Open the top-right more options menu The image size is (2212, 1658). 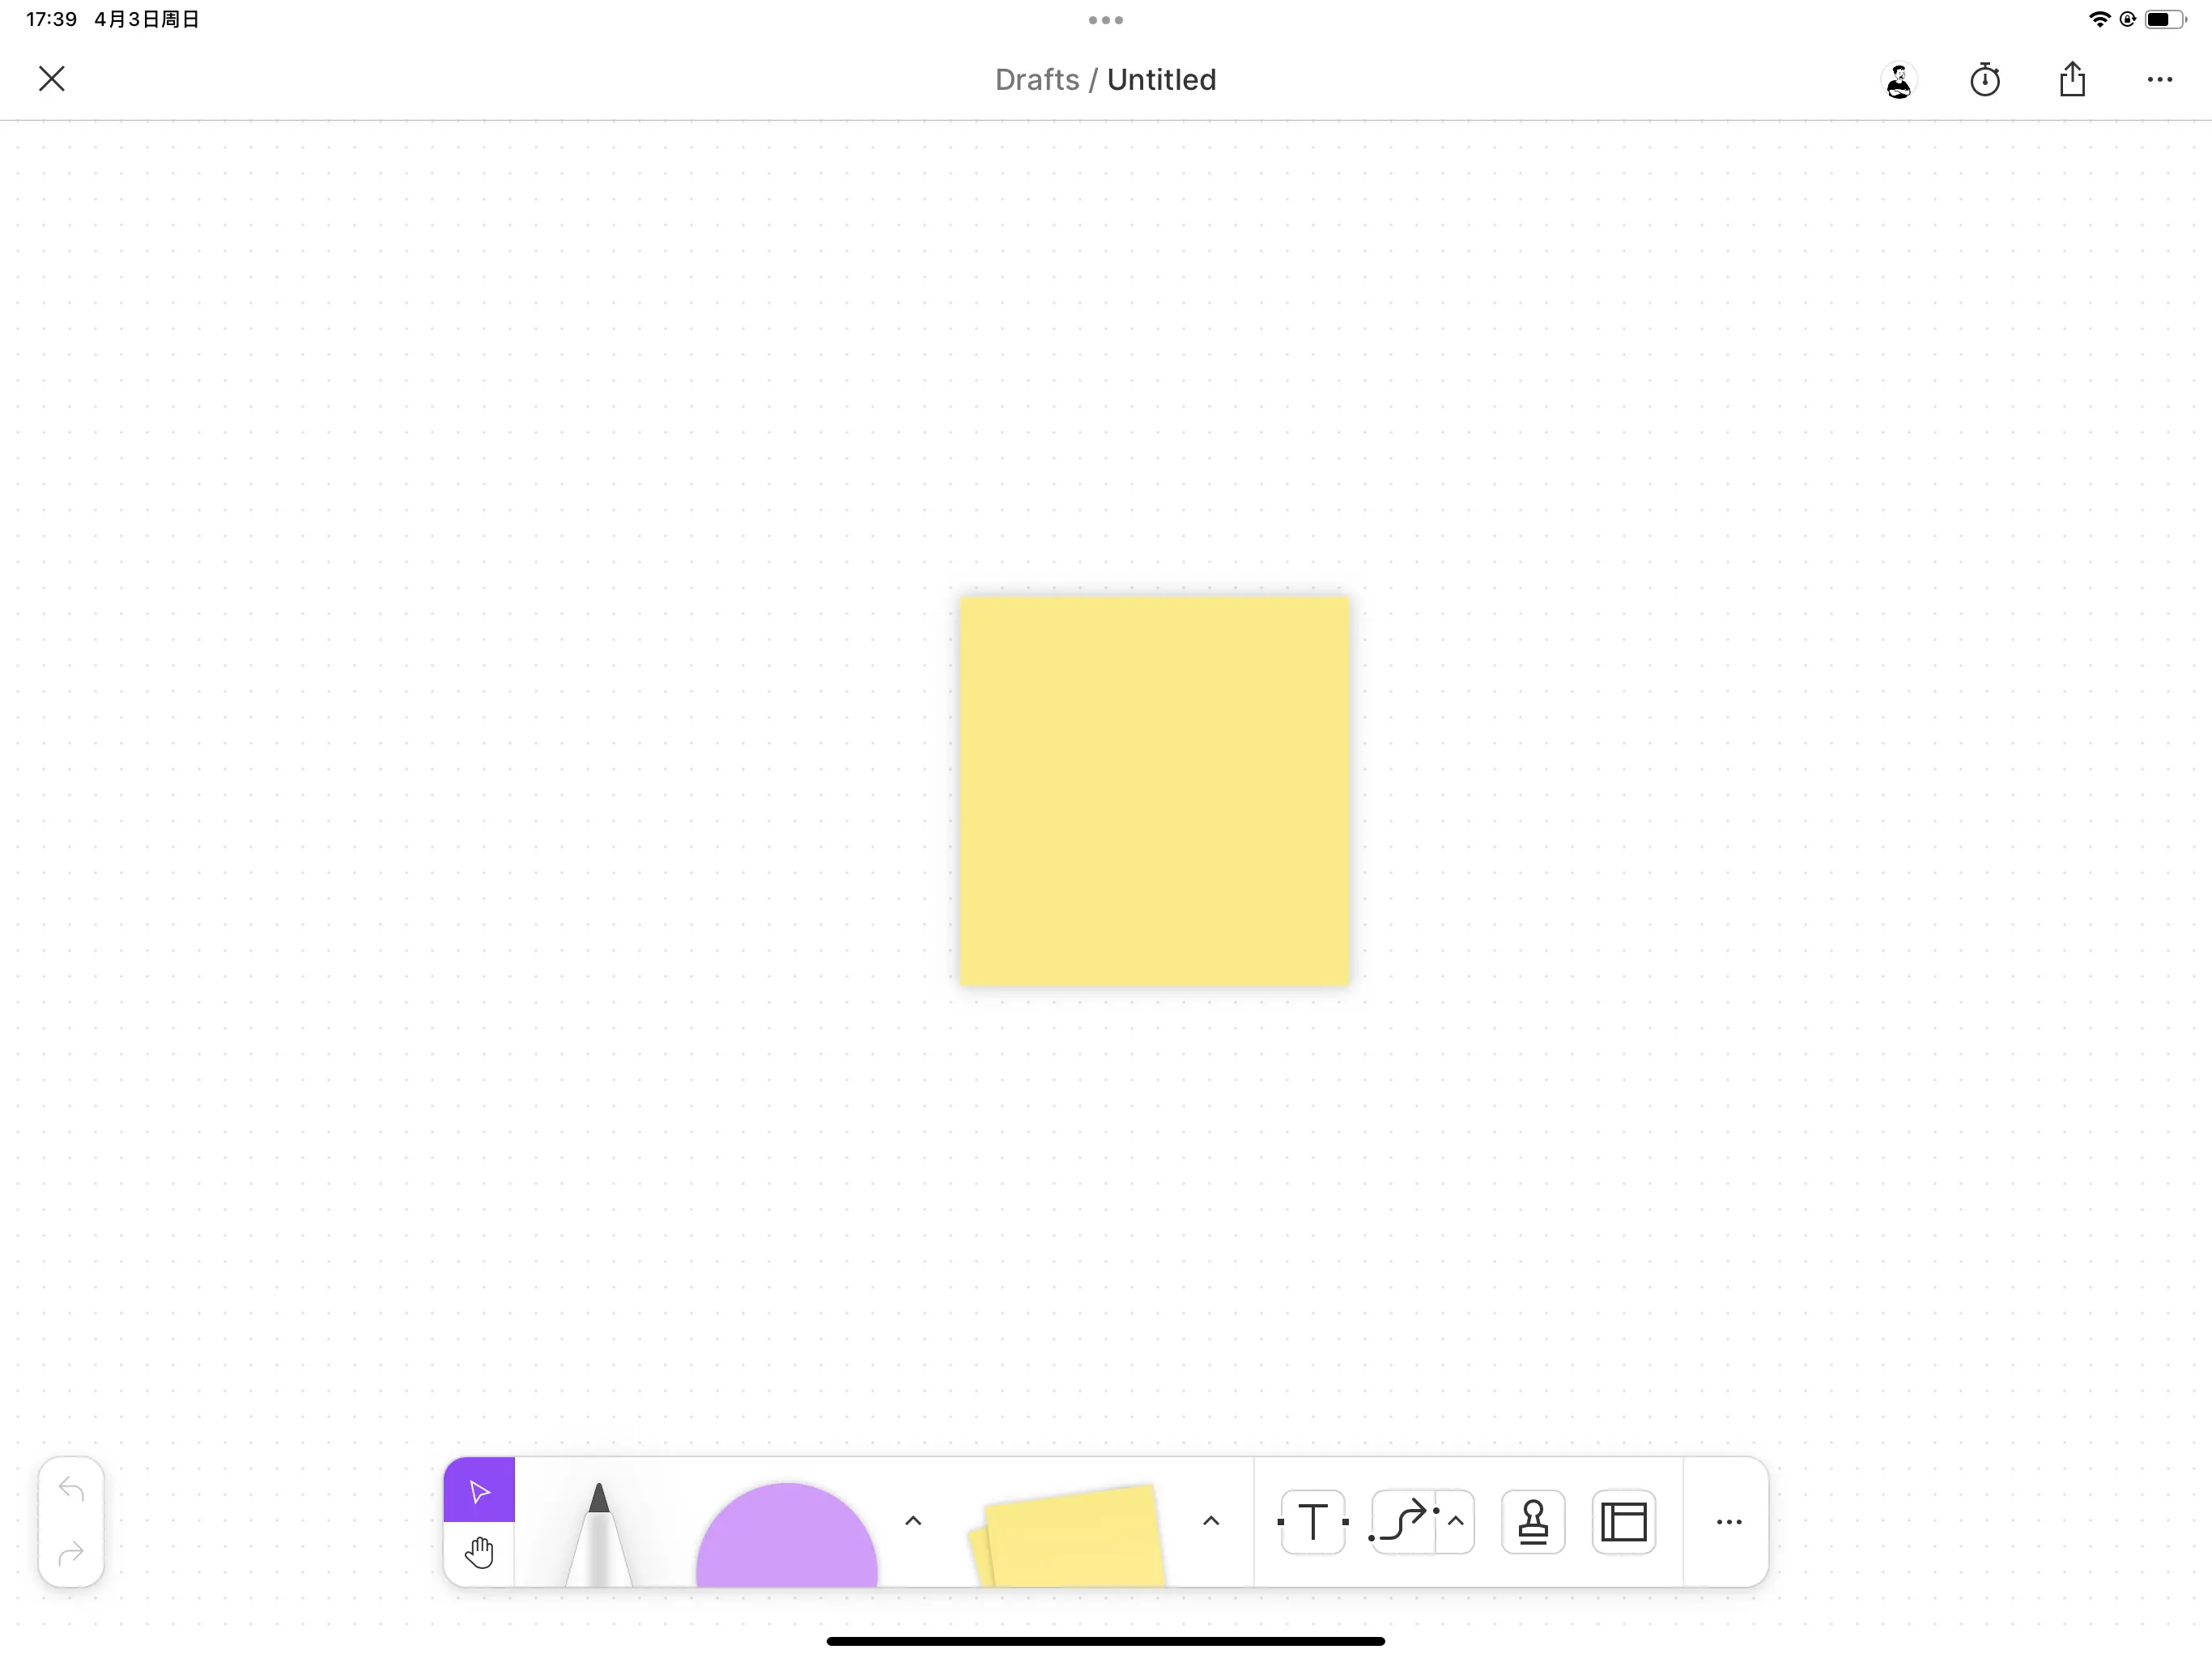click(x=2160, y=79)
